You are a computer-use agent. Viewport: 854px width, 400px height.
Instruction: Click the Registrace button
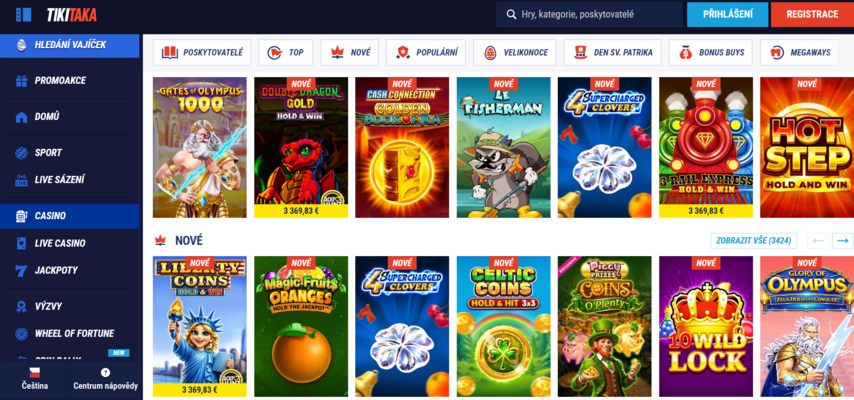[812, 15]
